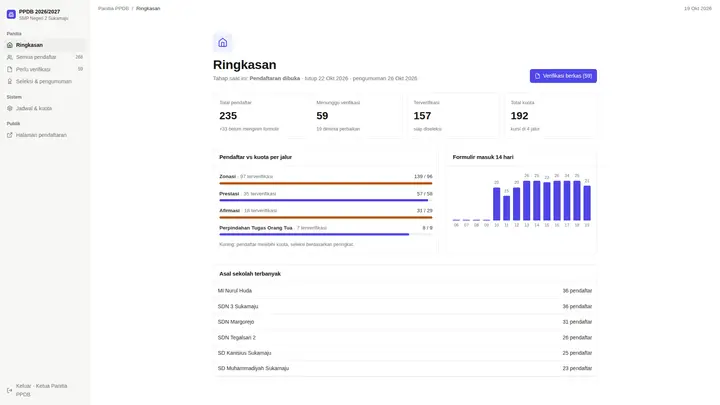Click the Zonasi quota progress bar
The width and height of the screenshot is (720, 405).
click(x=326, y=183)
